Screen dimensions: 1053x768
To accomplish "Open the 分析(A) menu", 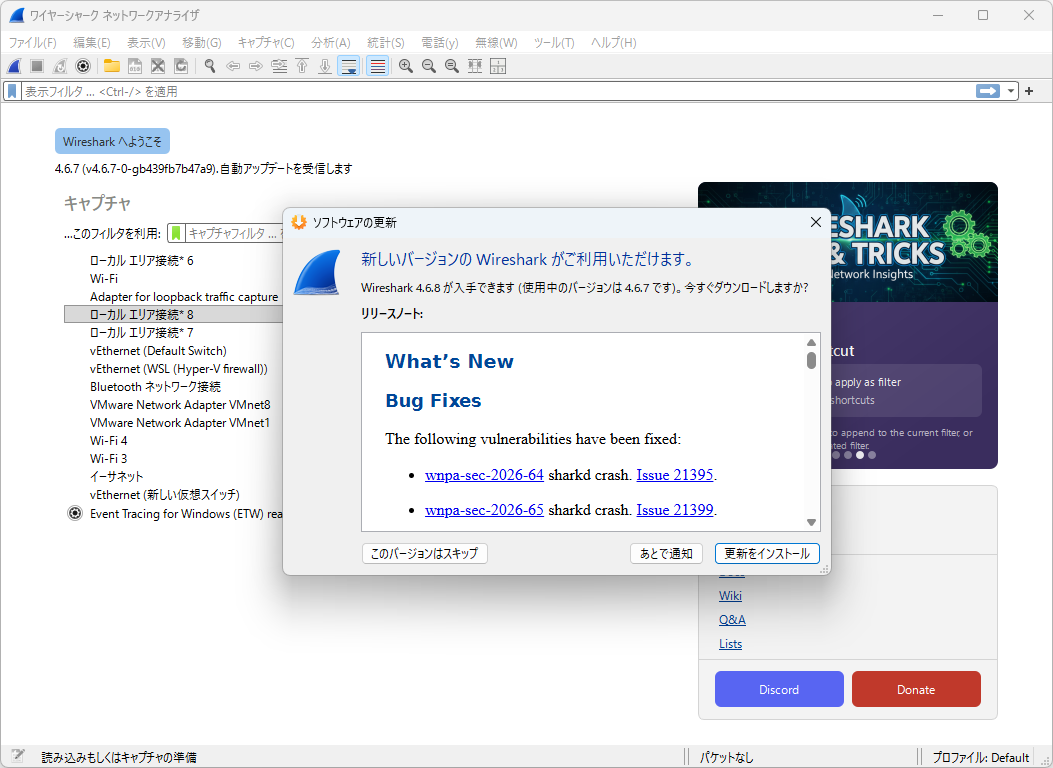I will (330, 42).
